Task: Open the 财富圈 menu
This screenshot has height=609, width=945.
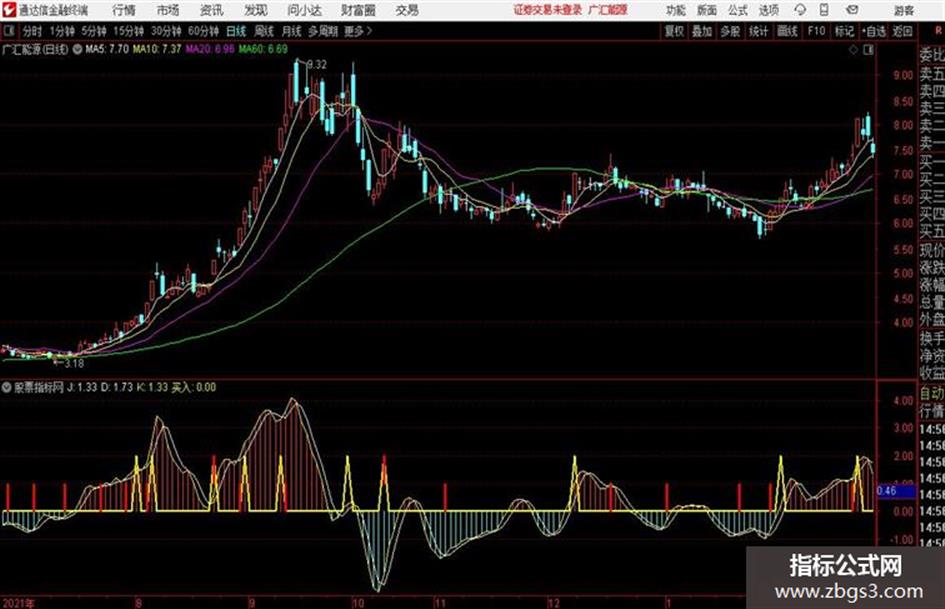Action: (x=358, y=10)
